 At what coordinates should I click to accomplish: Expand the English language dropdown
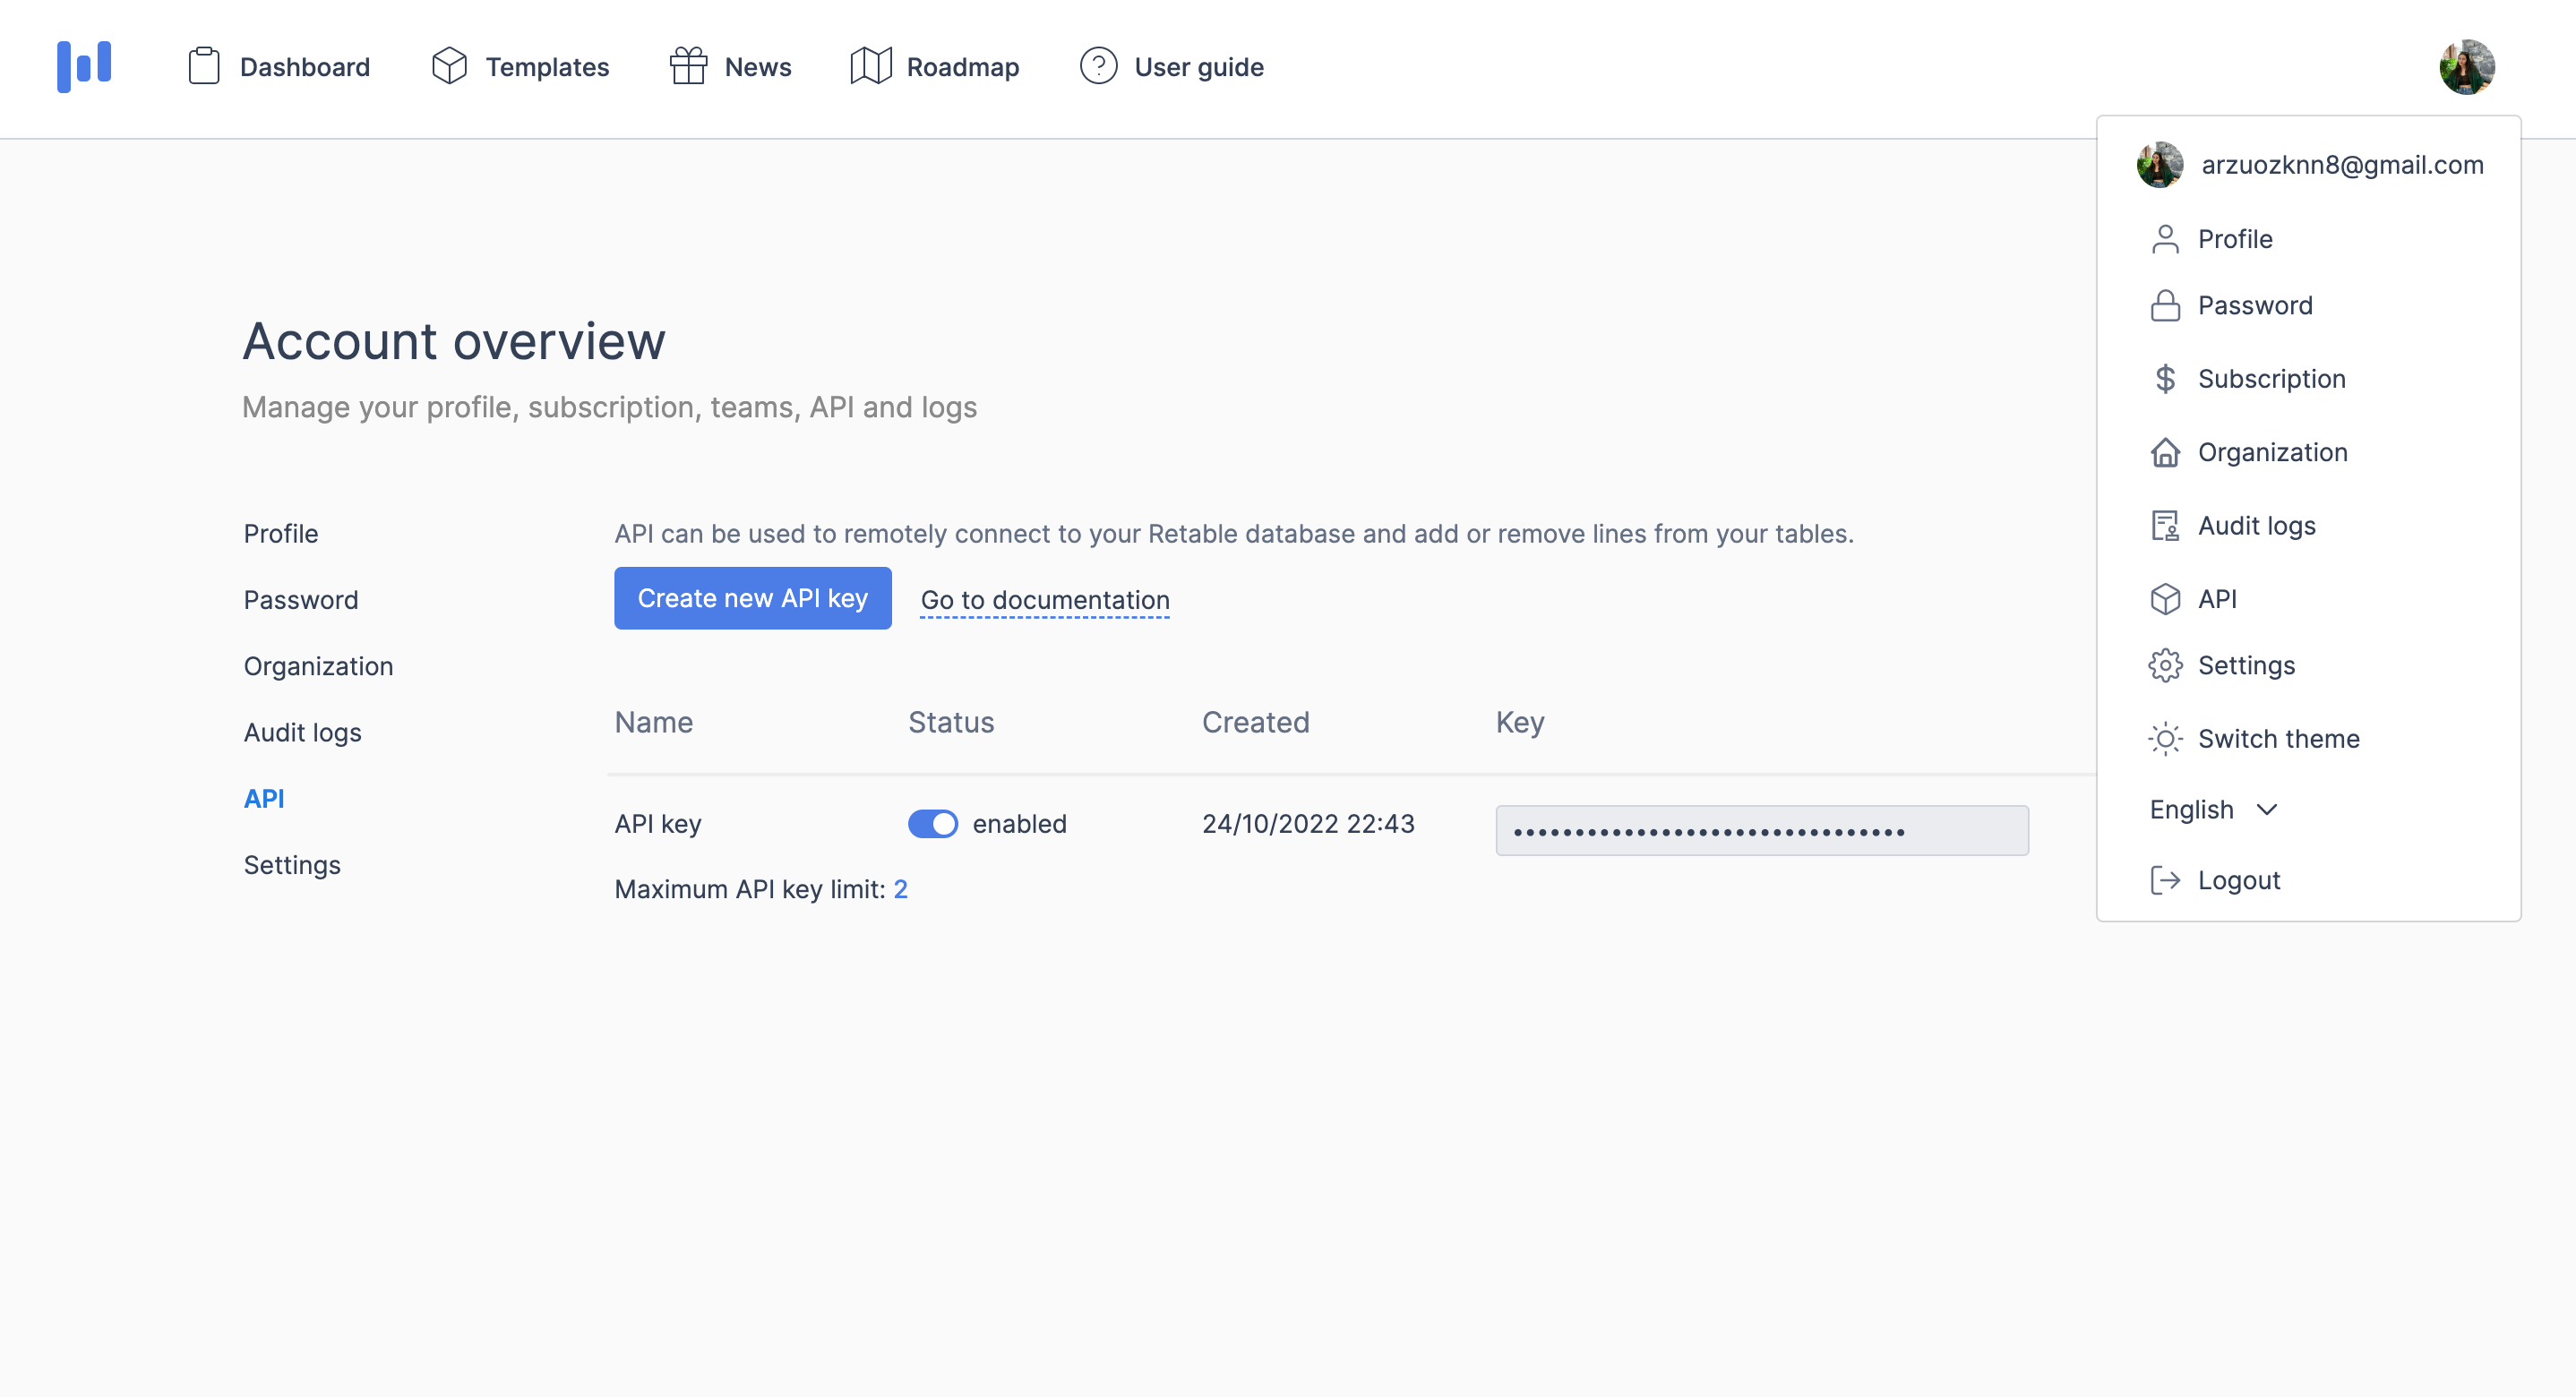point(2214,809)
